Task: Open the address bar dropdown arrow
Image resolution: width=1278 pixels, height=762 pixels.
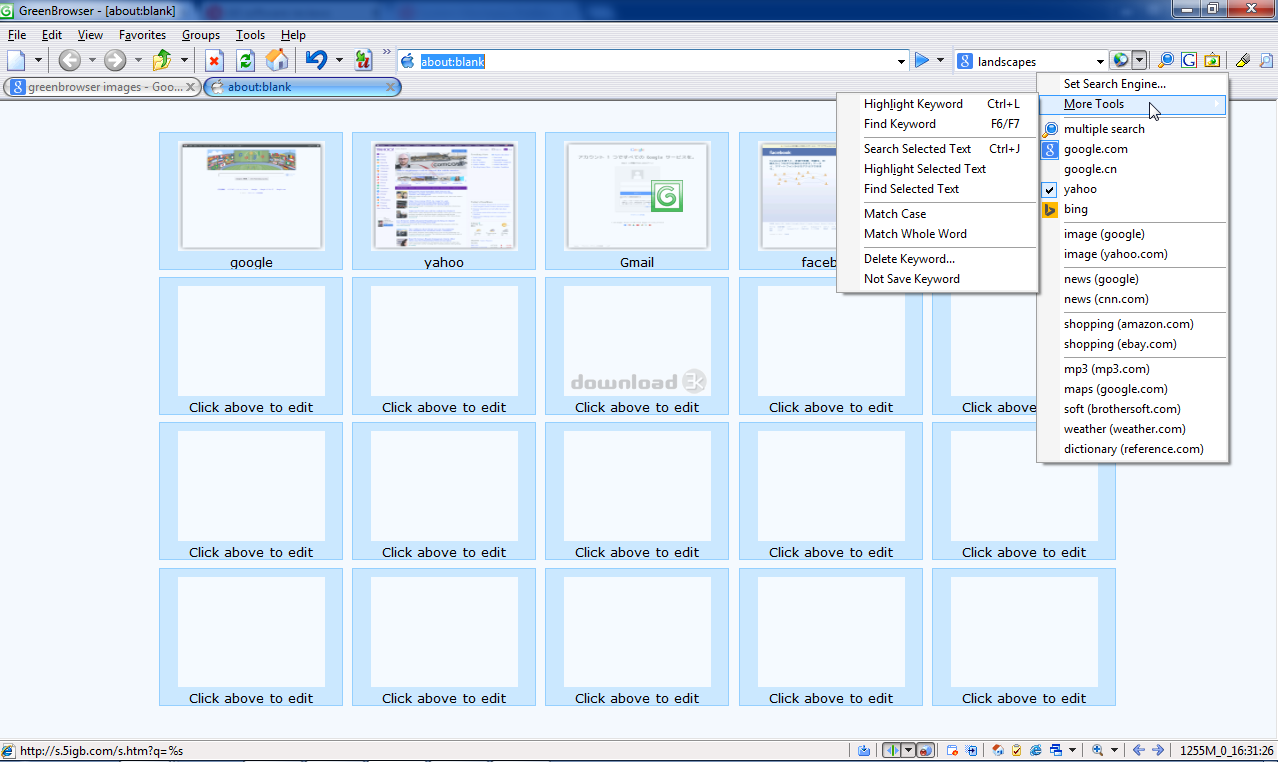Action: point(901,62)
